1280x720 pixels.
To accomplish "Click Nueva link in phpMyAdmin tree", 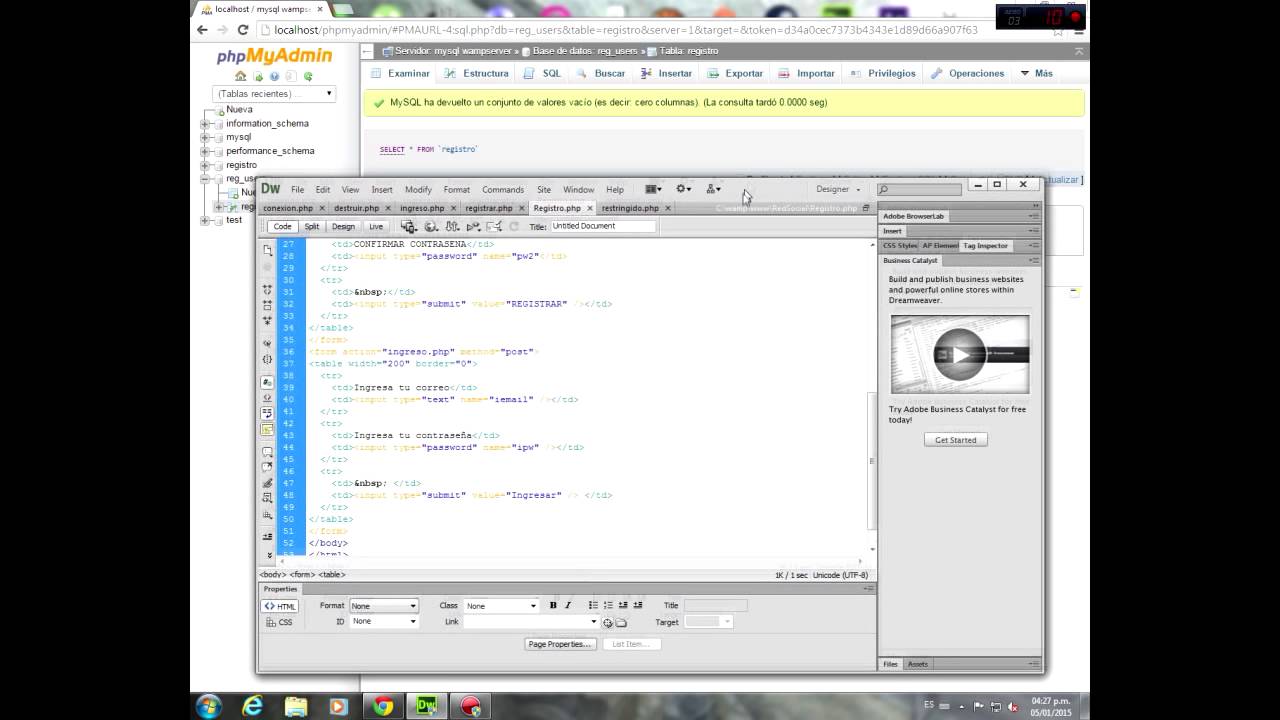I will click(x=239, y=110).
